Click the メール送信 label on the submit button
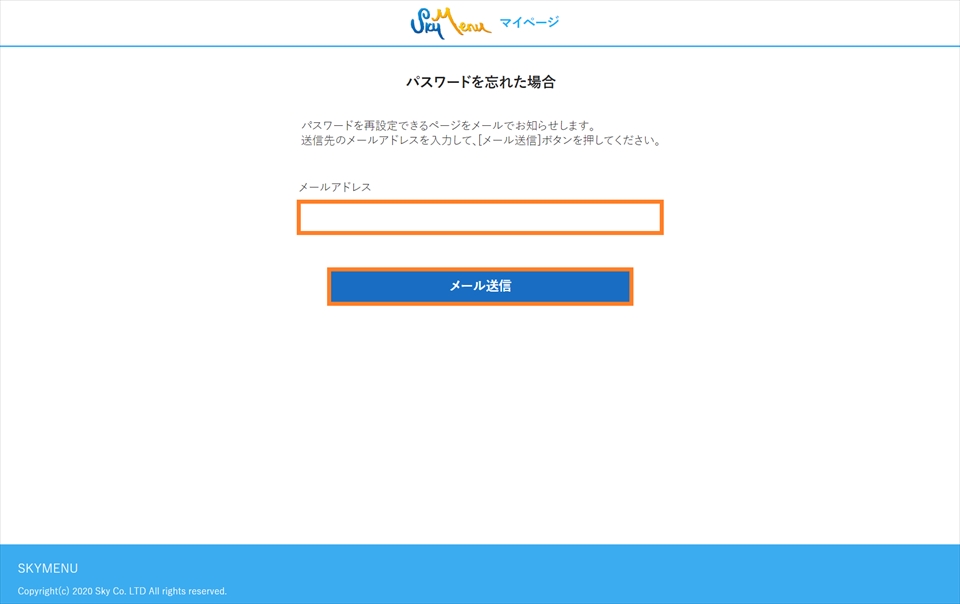Viewport: 960px width, 604px height. [x=480, y=286]
